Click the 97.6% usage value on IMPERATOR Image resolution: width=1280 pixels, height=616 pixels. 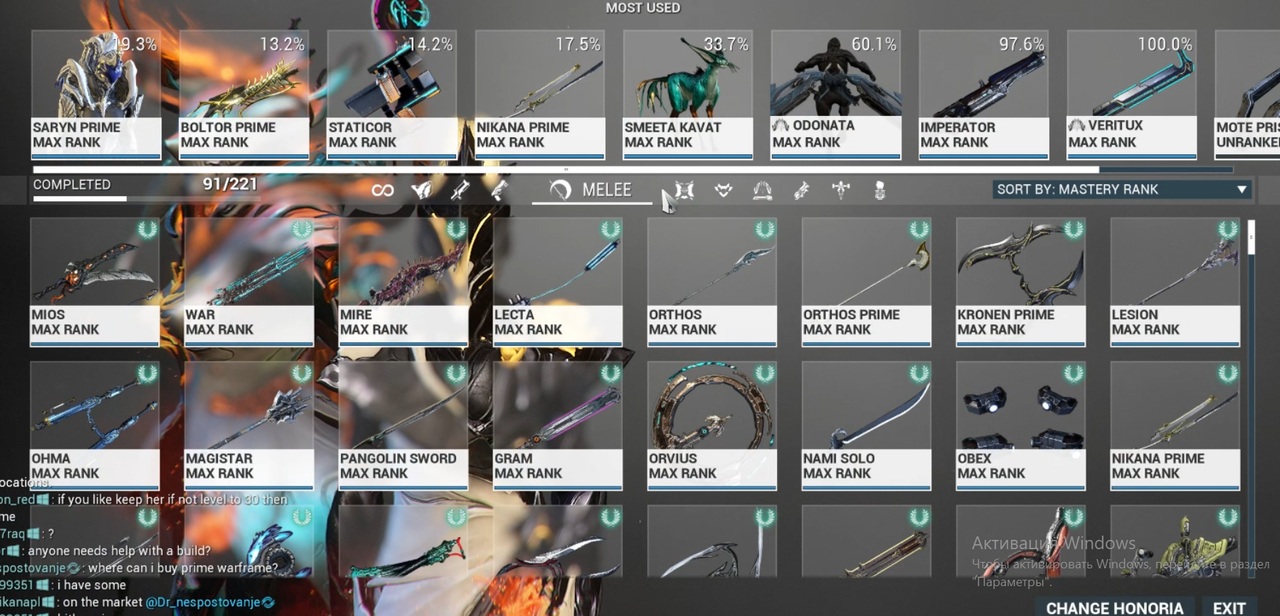[1022, 45]
